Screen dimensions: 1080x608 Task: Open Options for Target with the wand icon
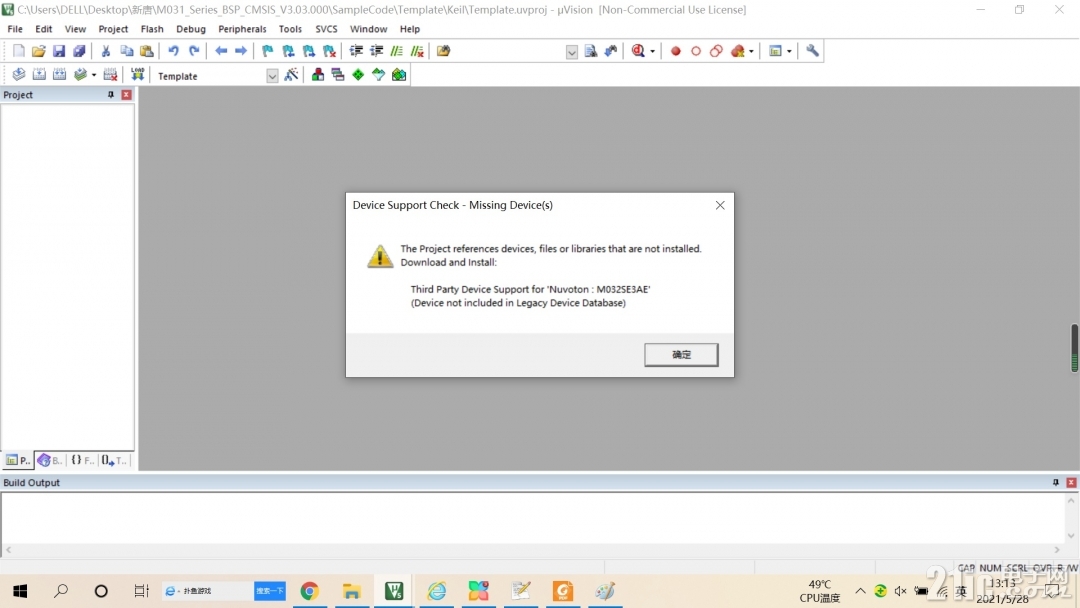(x=291, y=74)
